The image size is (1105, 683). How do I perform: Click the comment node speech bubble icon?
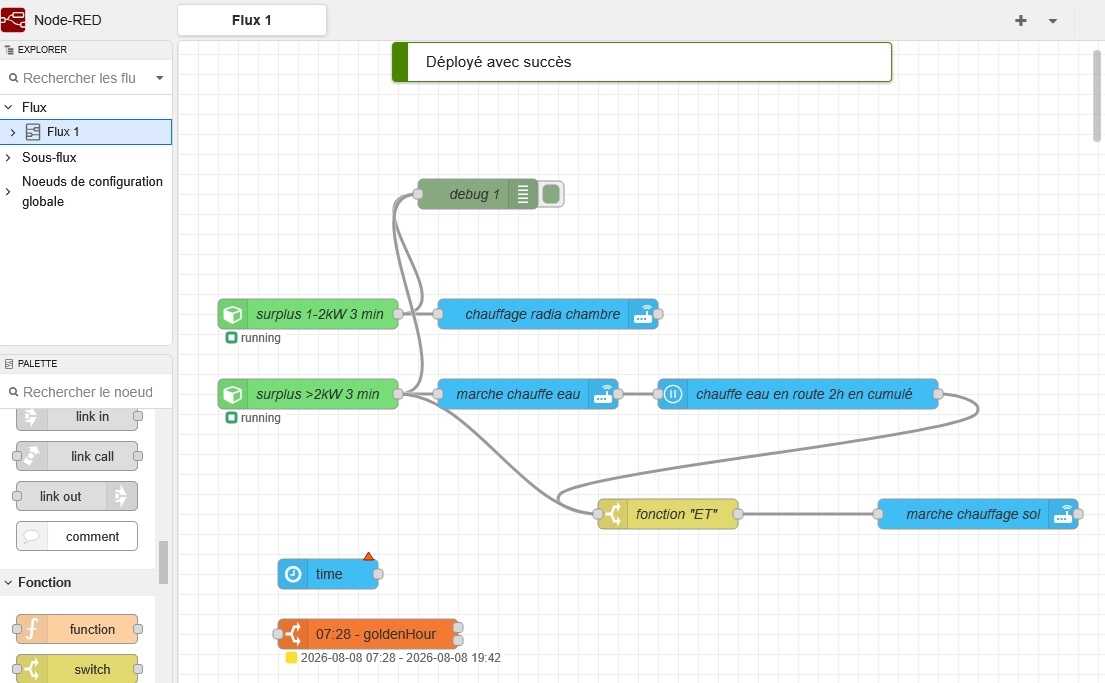31,536
